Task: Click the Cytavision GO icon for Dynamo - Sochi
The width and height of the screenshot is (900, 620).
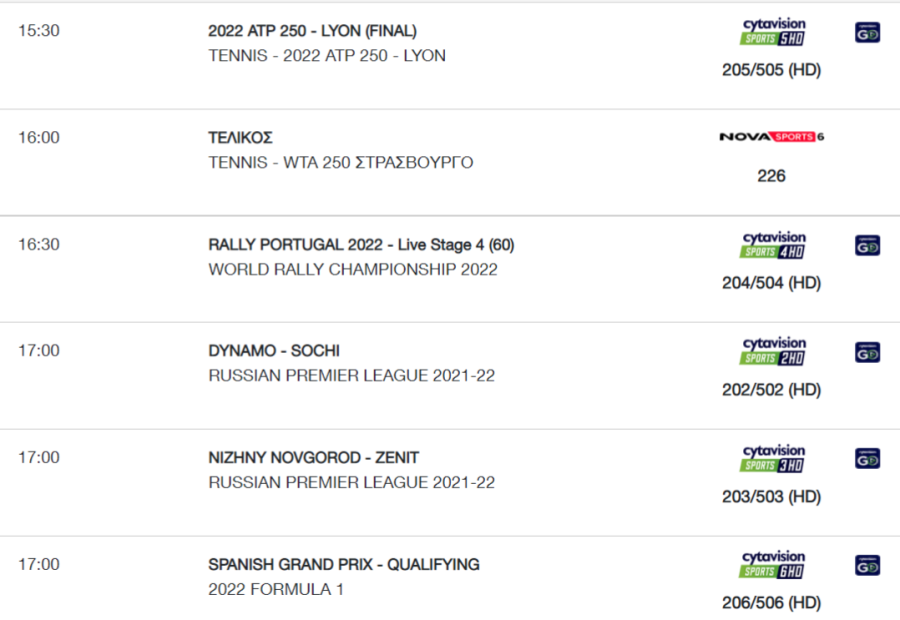Action: tap(867, 352)
